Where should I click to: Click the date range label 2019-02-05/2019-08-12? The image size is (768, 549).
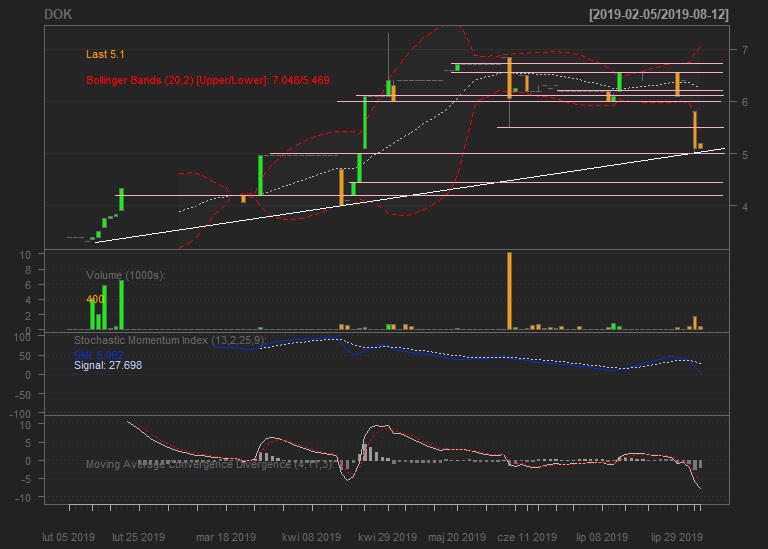point(658,15)
